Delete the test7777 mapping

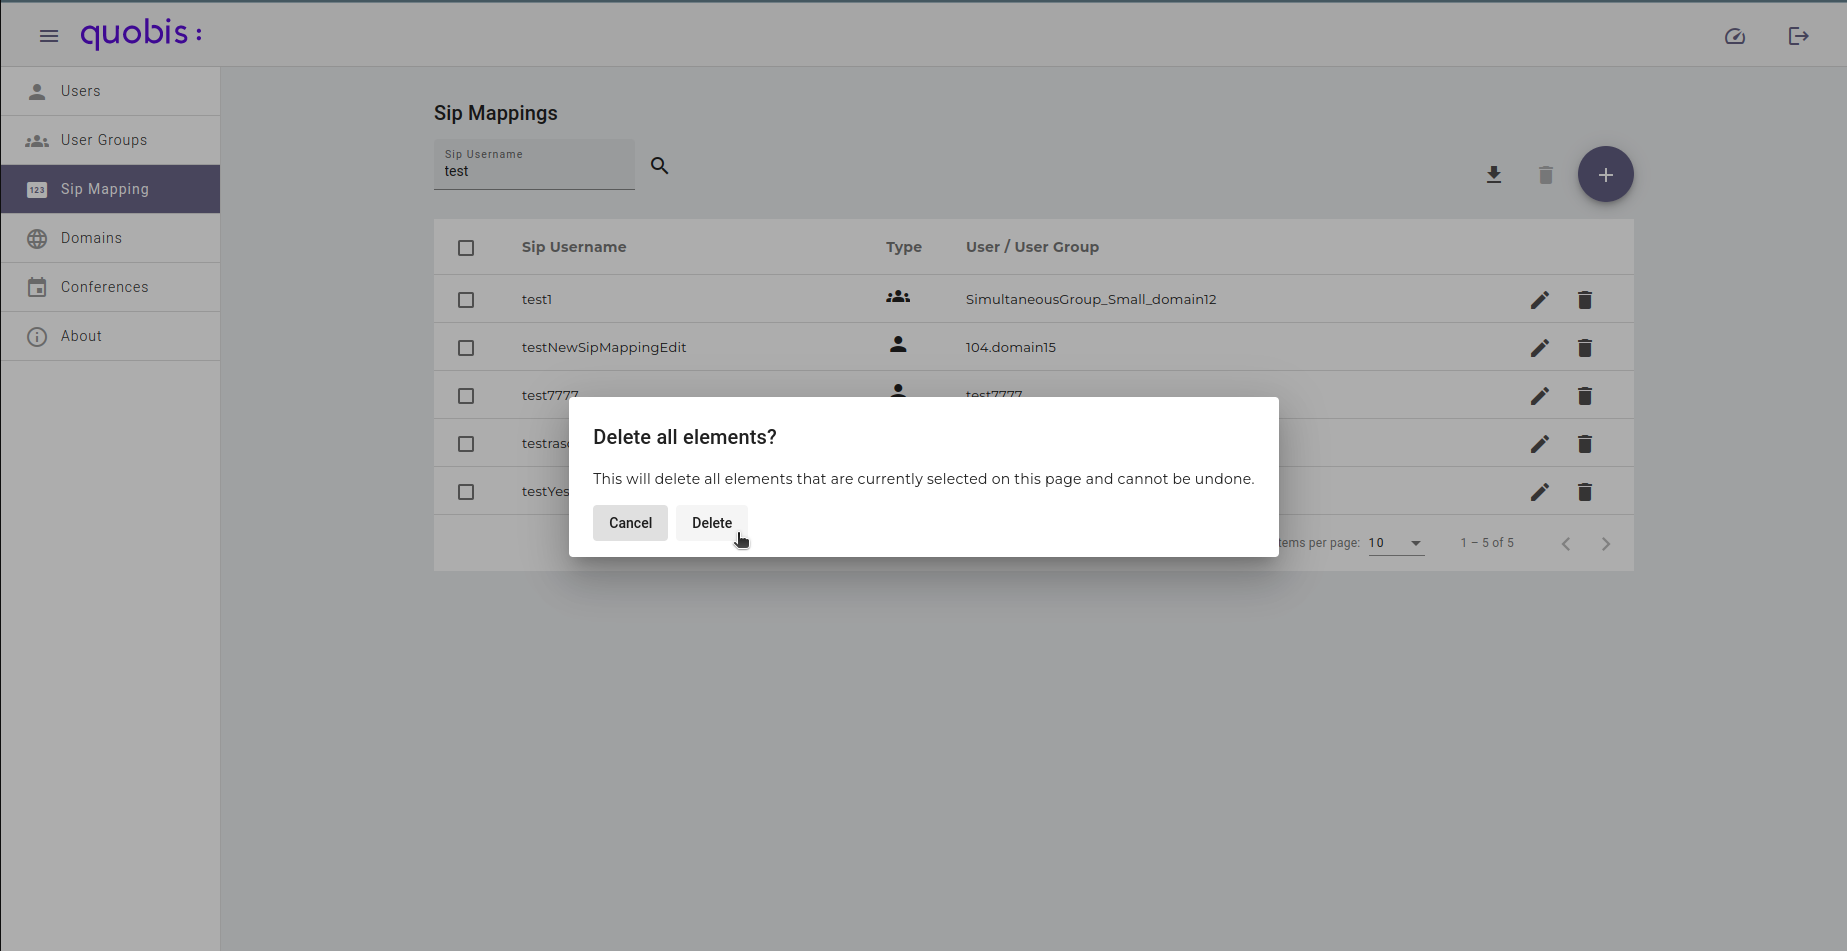1585,396
